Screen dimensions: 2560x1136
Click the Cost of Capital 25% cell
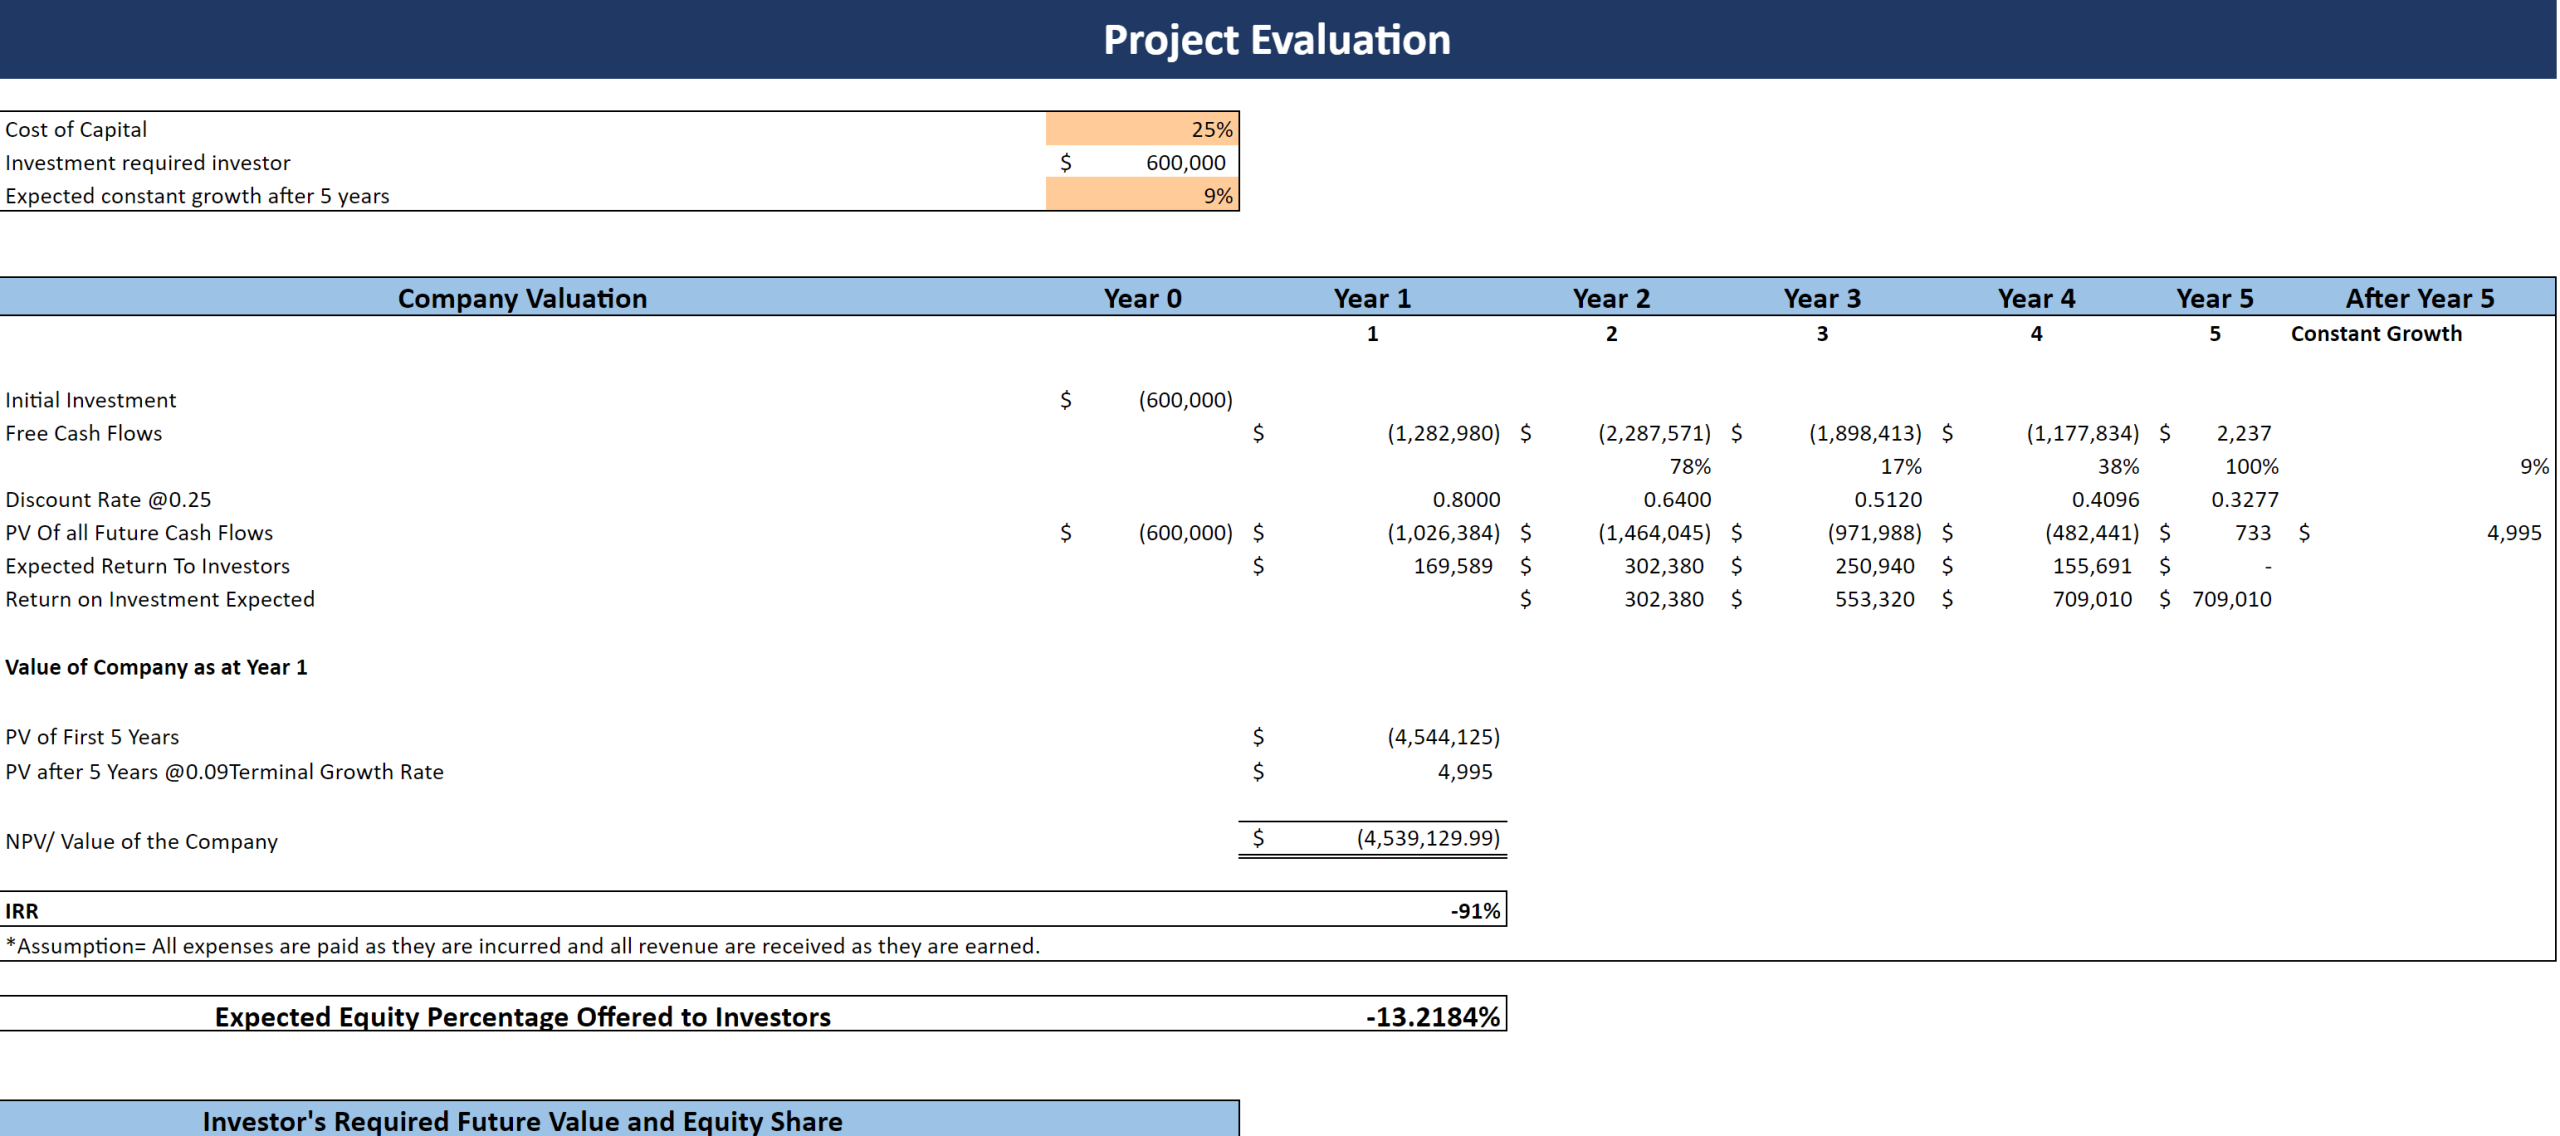(x=1142, y=129)
